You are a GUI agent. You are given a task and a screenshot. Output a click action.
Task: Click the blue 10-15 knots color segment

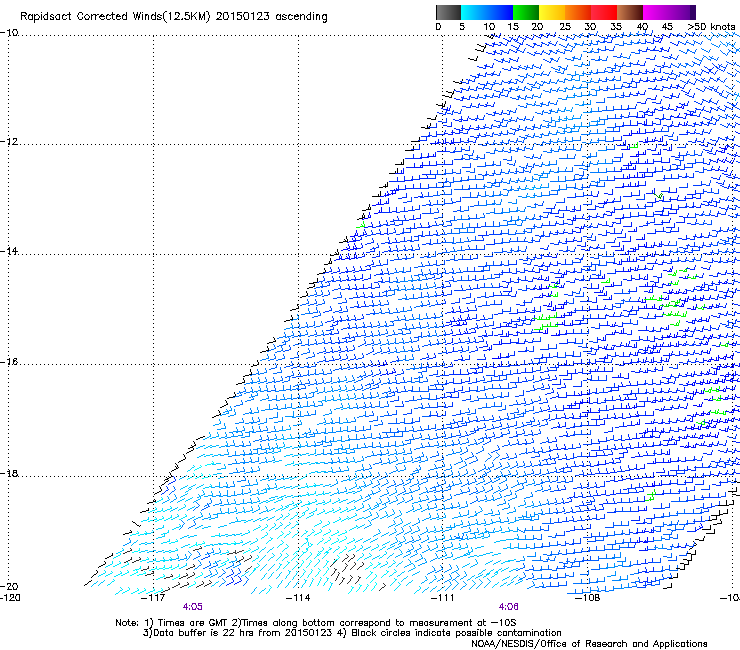500,12
